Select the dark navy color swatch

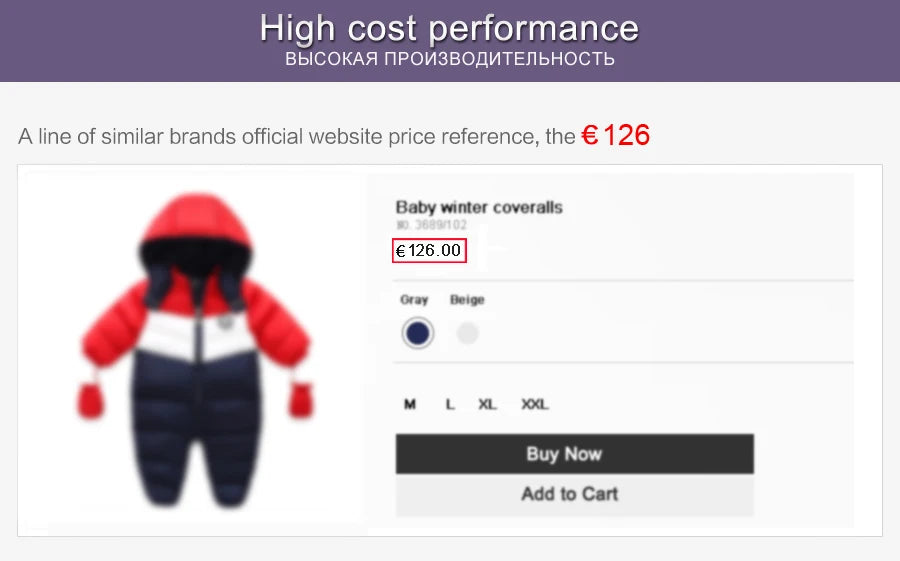(x=417, y=333)
